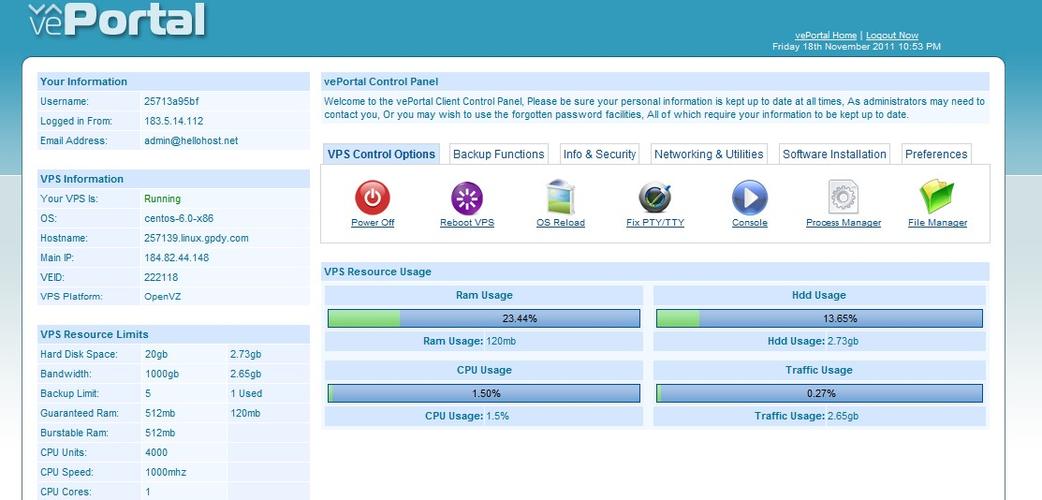The width and height of the screenshot is (1042, 500).
Task: Select the Networking & Utilities tab
Action: pyautogui.click(x=709, y=154)
